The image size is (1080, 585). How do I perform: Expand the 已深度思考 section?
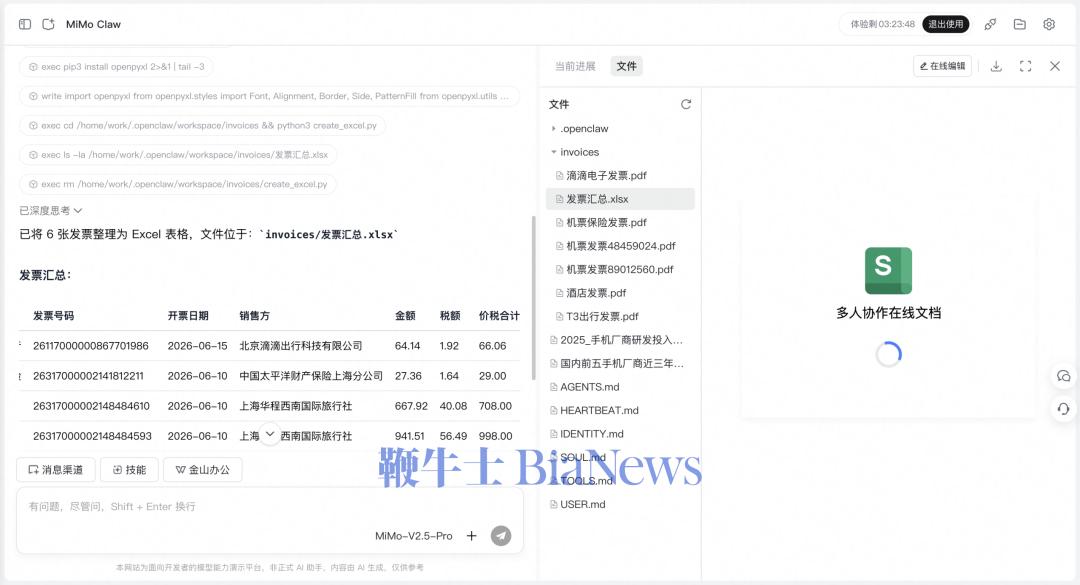51,210
